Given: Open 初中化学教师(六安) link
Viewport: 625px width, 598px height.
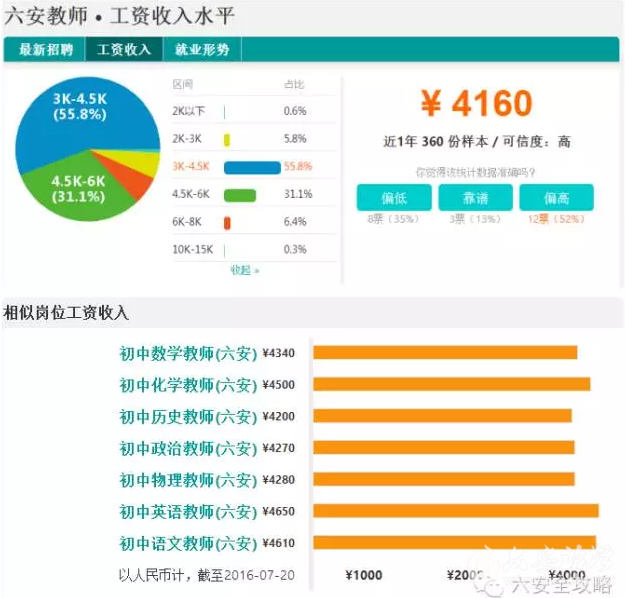Looking at the screenshot, I should 188,385.
